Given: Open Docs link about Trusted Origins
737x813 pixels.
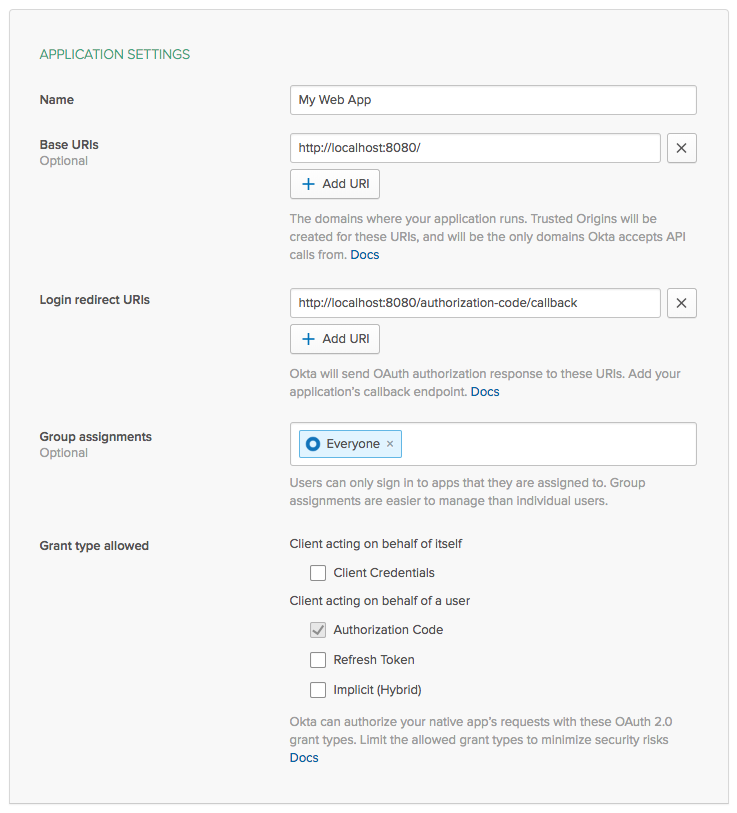Looking at the screenshot, I should (x=364, y=255).
